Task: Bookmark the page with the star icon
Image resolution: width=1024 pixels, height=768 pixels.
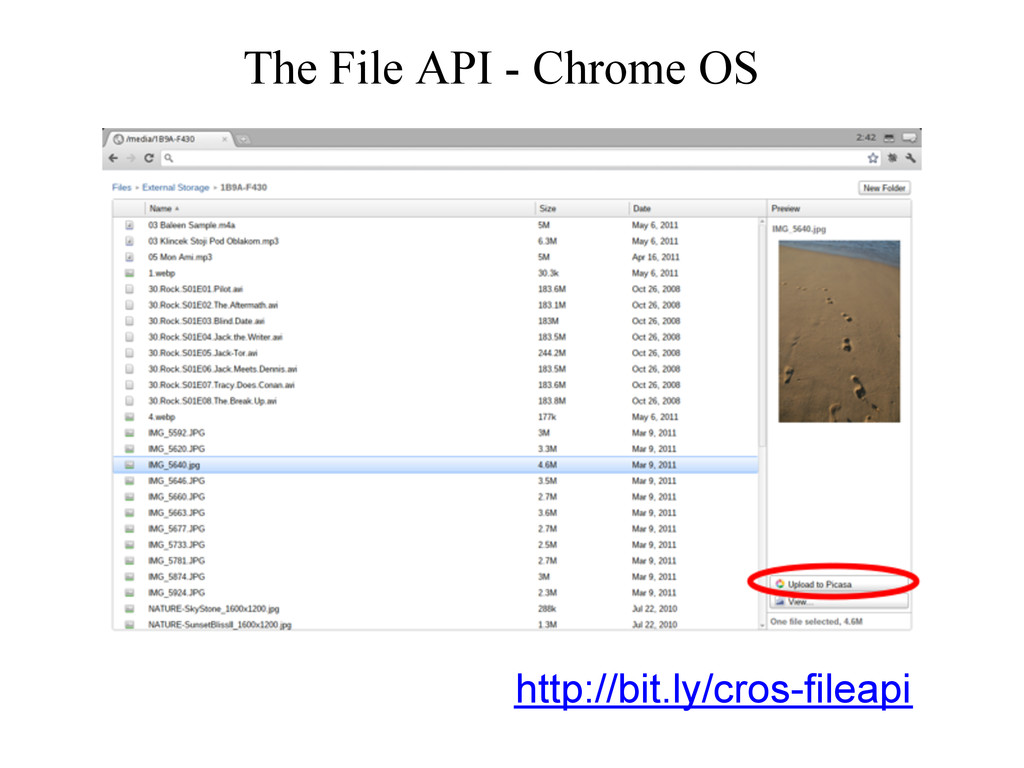Action: pyautogui.click(x=872, y=158)
